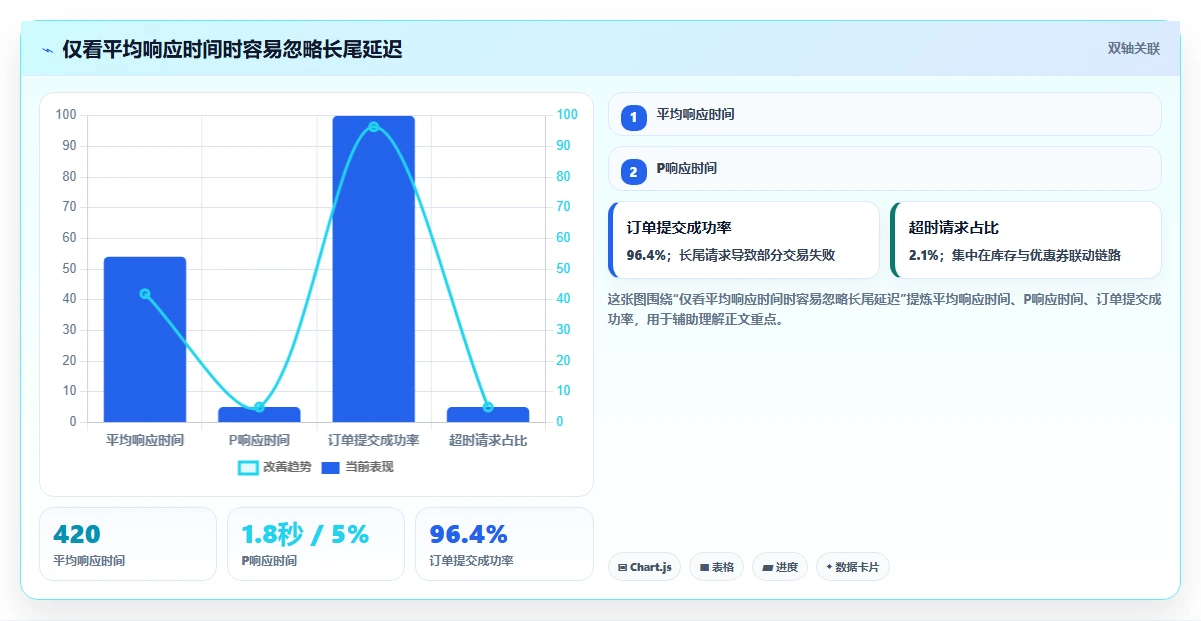Click the 进度 tag

coord(780,567)
